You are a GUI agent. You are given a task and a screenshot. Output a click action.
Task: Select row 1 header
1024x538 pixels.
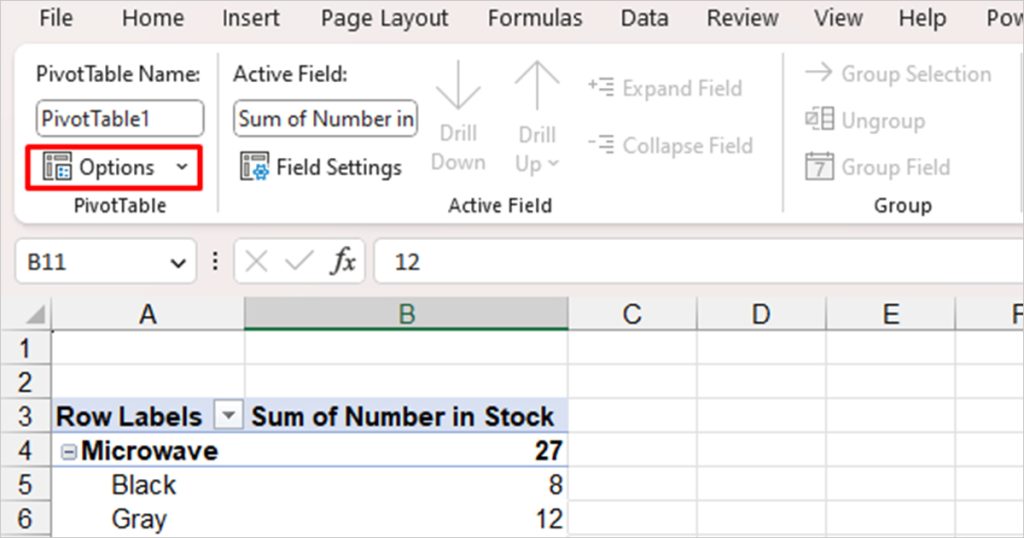(x=25, y=348)
